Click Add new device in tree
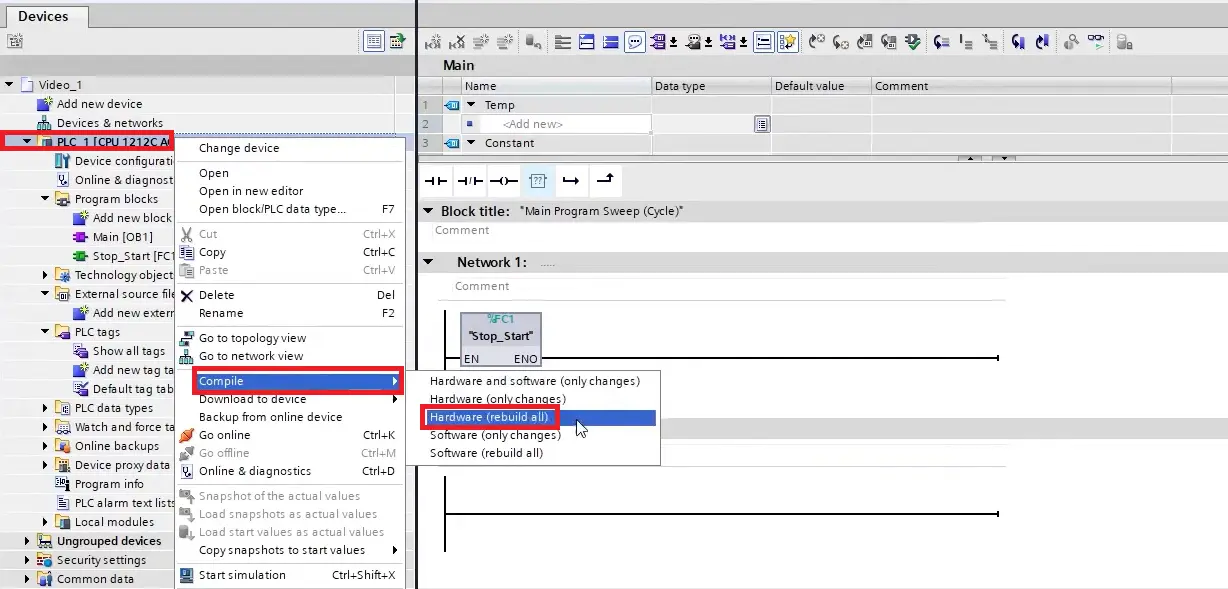Screen dimensions: 1228x589 99,104
